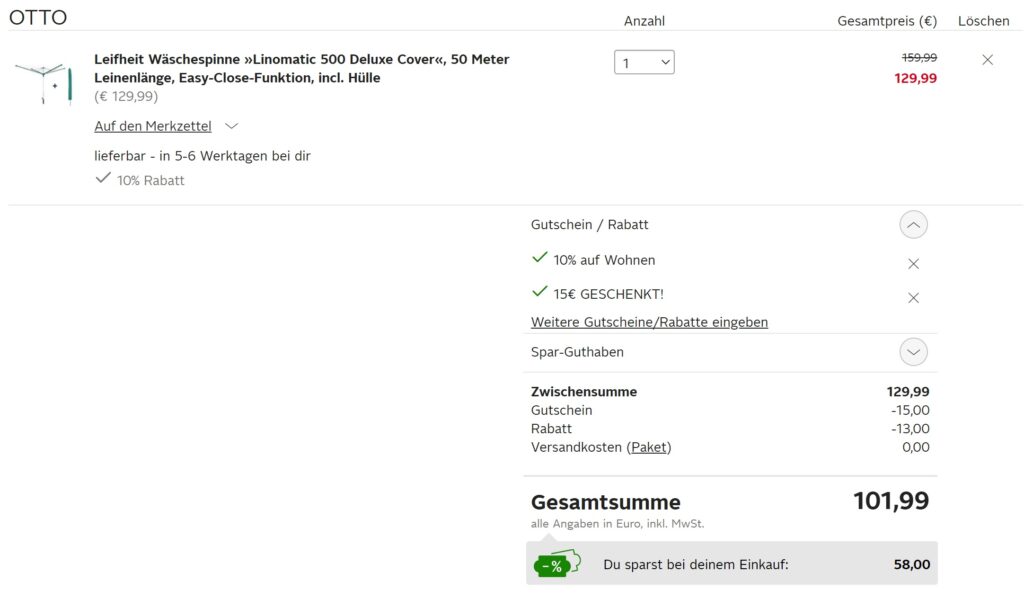1024x599 pixels.
Task: Open the Paket shipping info link
Action: click(648, 447)
